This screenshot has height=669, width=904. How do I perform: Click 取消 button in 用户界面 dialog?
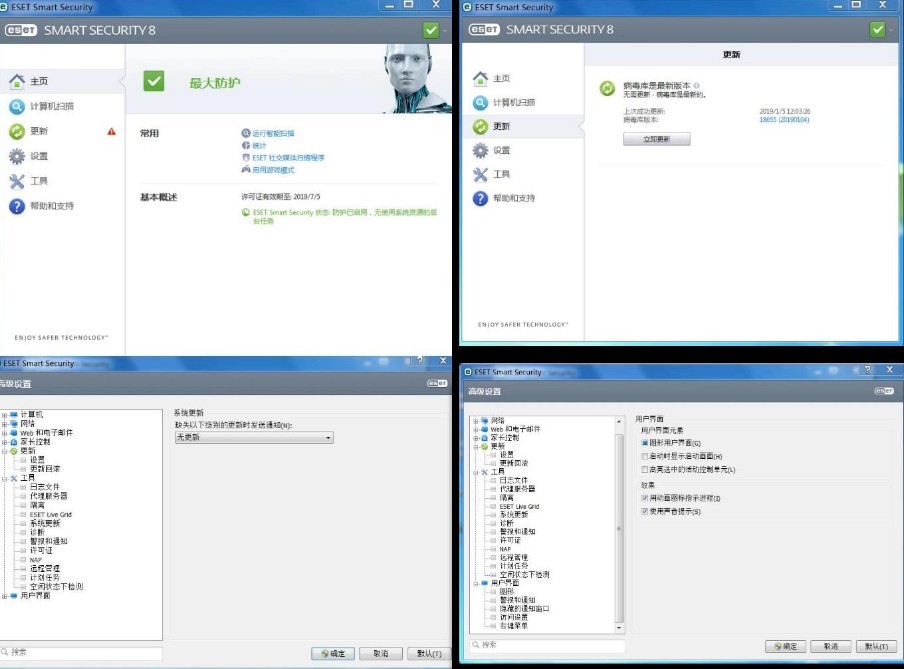(831, 647)
